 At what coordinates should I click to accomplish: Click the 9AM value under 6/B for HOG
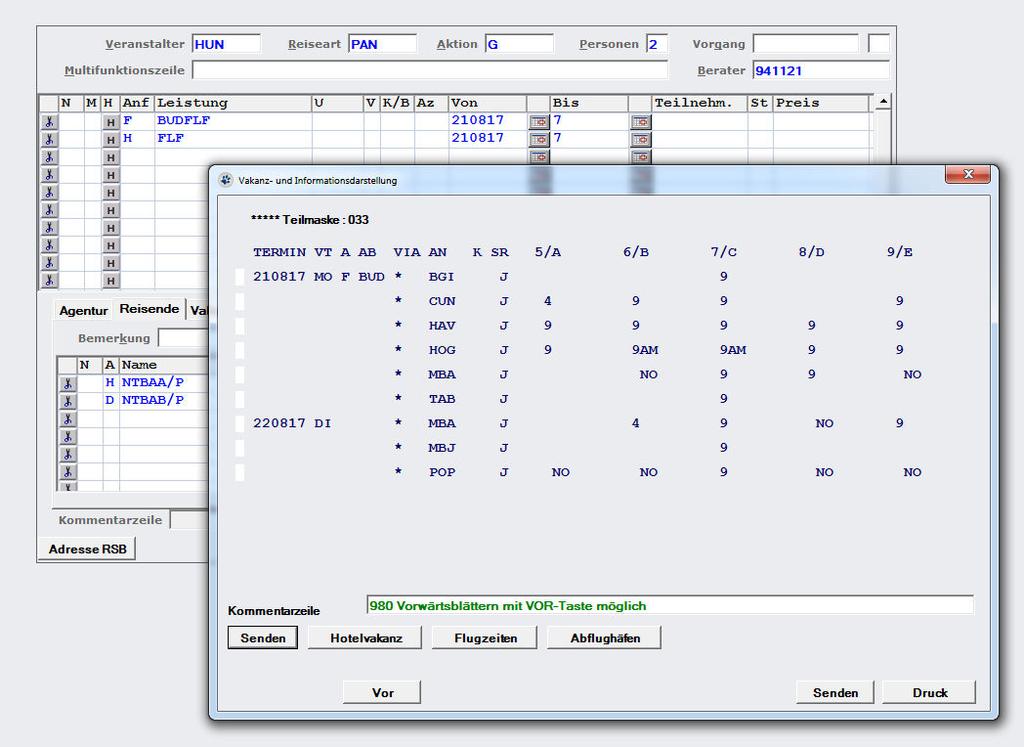pyautogui.click(x=645, y=350)
